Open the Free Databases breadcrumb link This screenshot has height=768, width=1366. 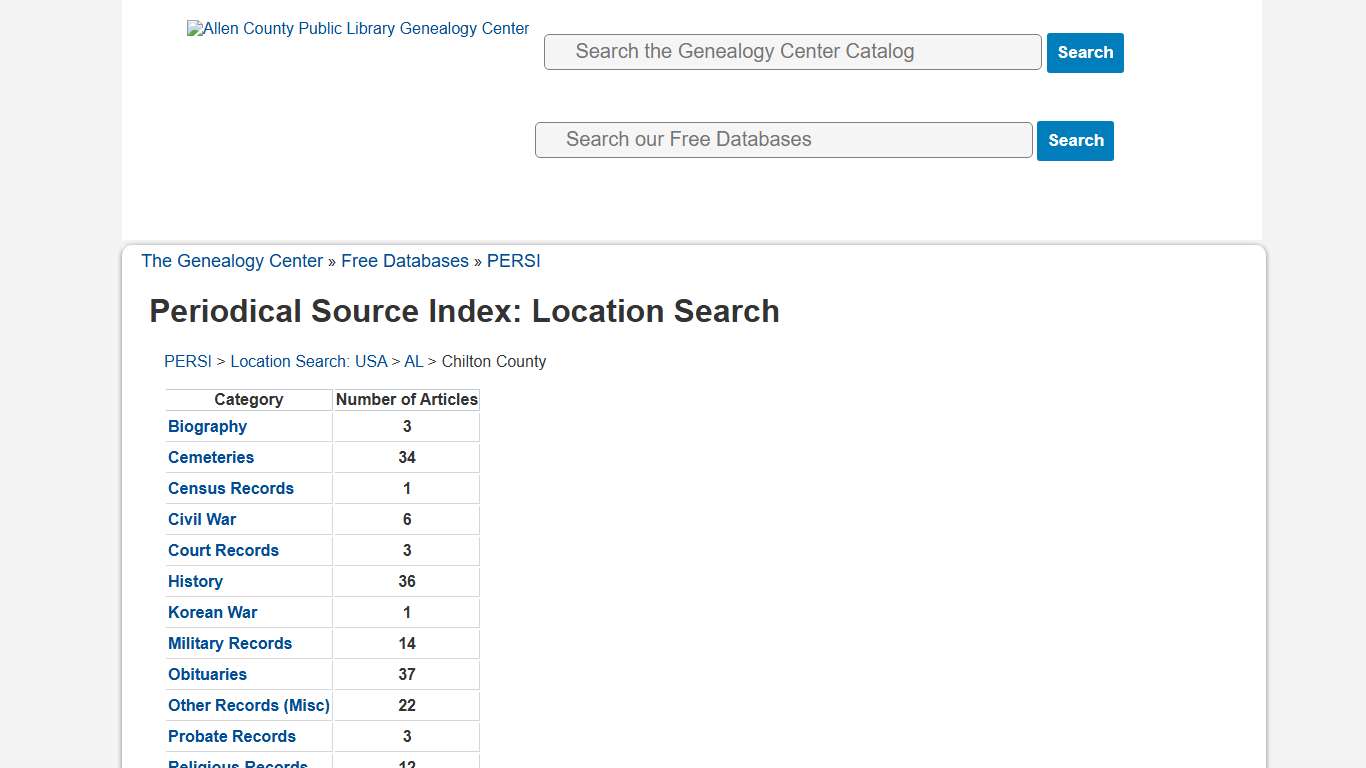[405, 261]
